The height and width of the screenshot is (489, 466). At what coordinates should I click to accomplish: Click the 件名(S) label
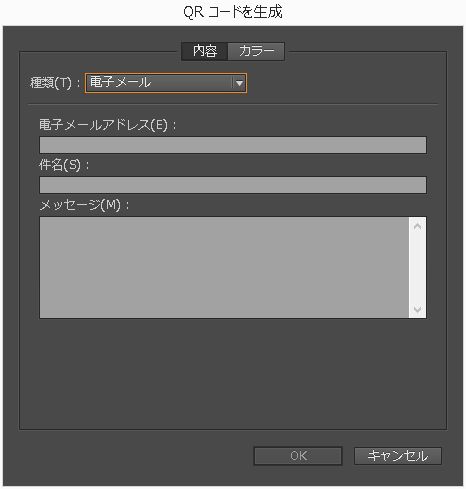64,165
